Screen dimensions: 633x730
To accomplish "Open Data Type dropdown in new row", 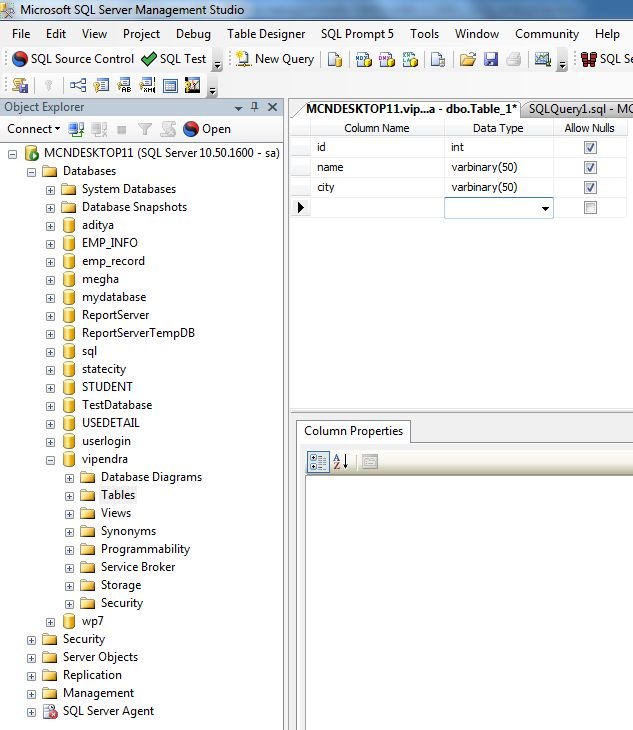I will (x=545, y=208).
